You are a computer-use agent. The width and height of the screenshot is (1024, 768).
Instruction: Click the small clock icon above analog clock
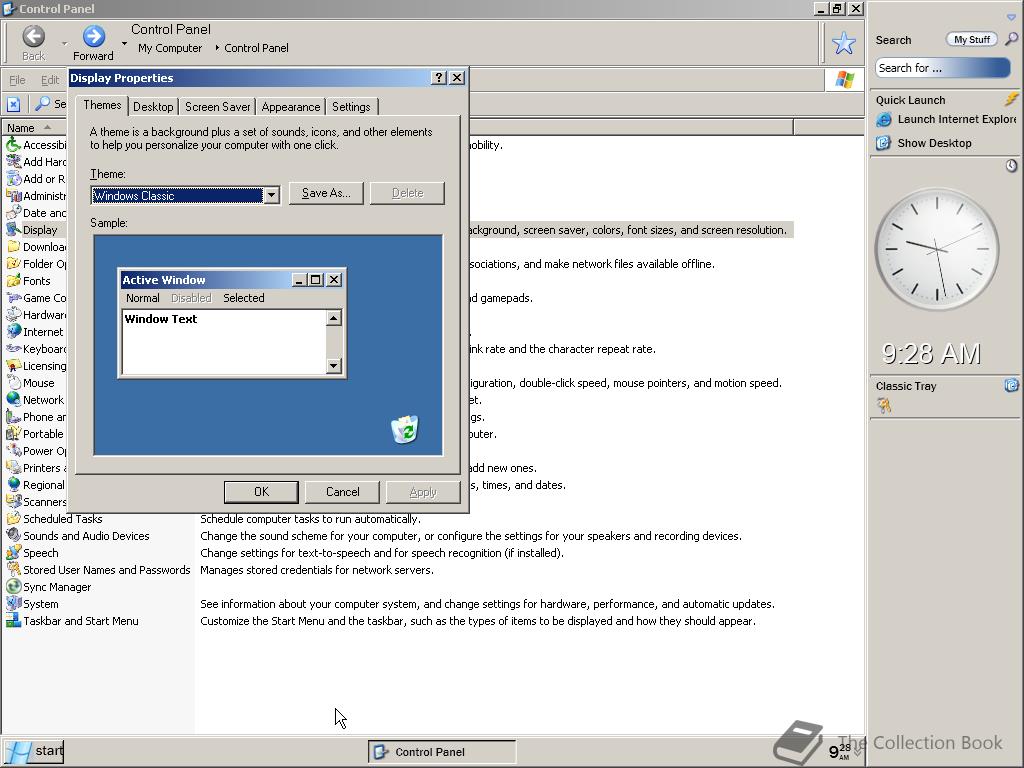[1011, 166]
